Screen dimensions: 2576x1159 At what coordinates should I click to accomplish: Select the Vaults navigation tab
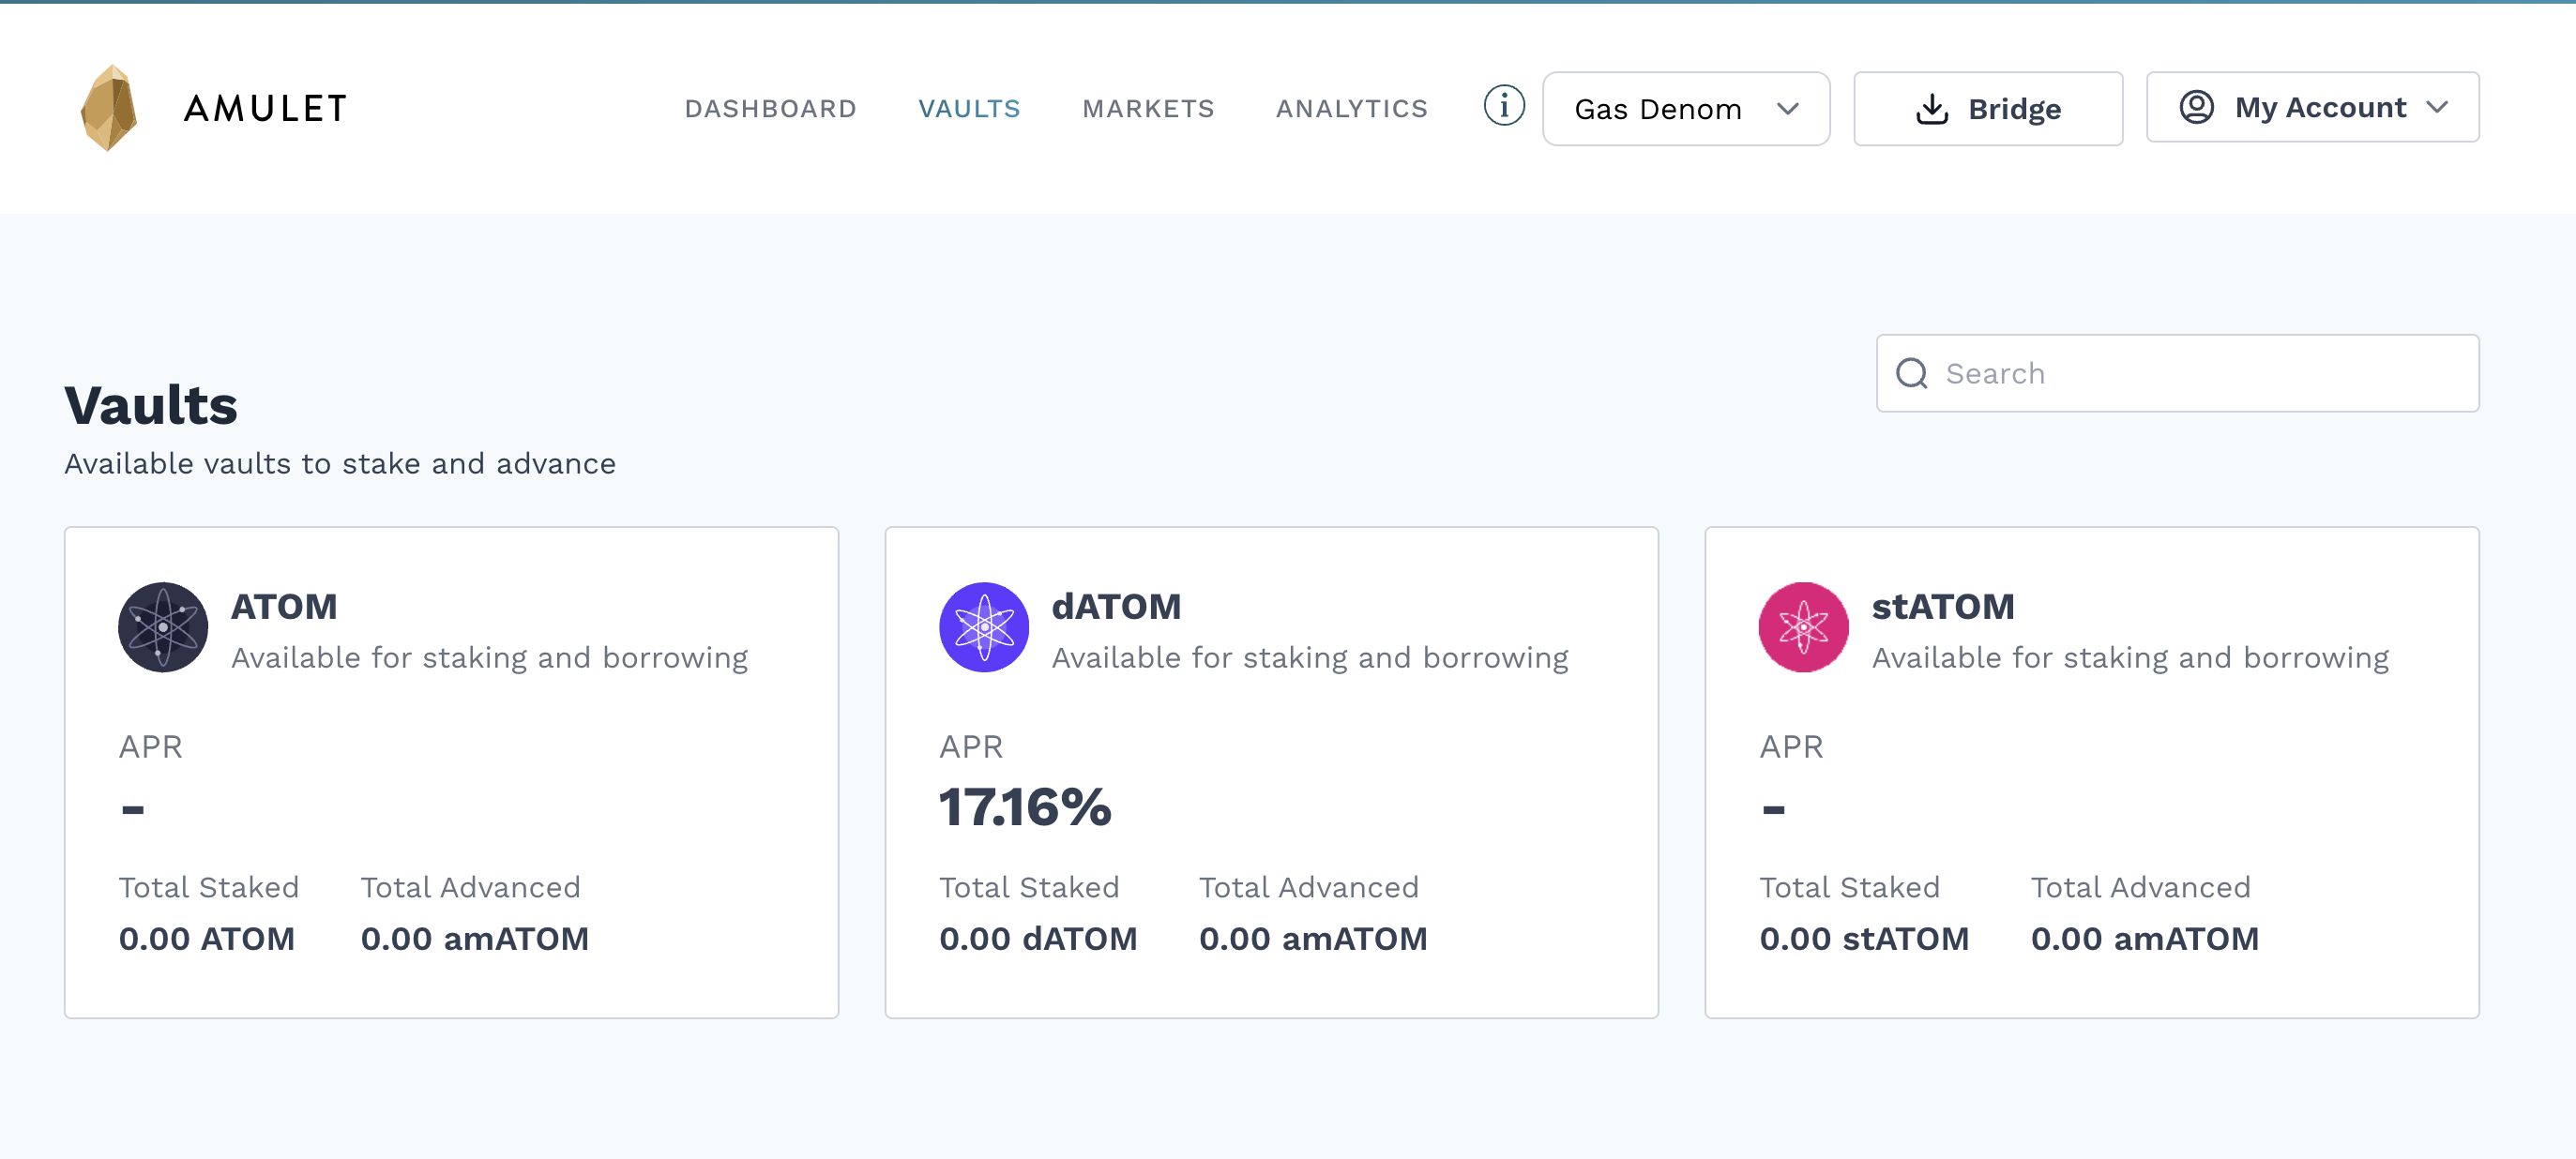[968, 109]
